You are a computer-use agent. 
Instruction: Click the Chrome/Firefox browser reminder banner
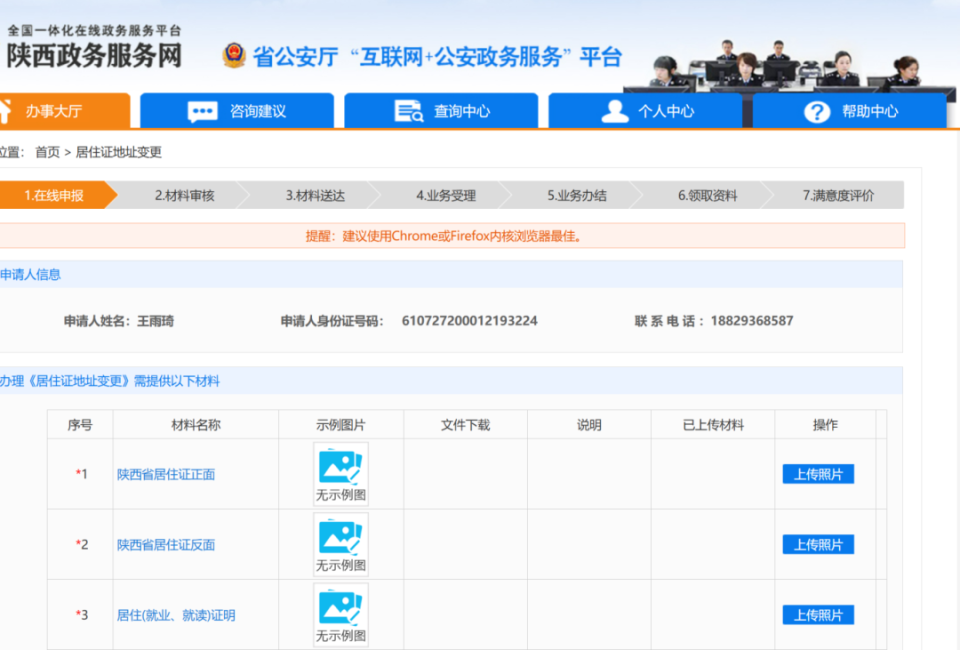coord(452,236)
